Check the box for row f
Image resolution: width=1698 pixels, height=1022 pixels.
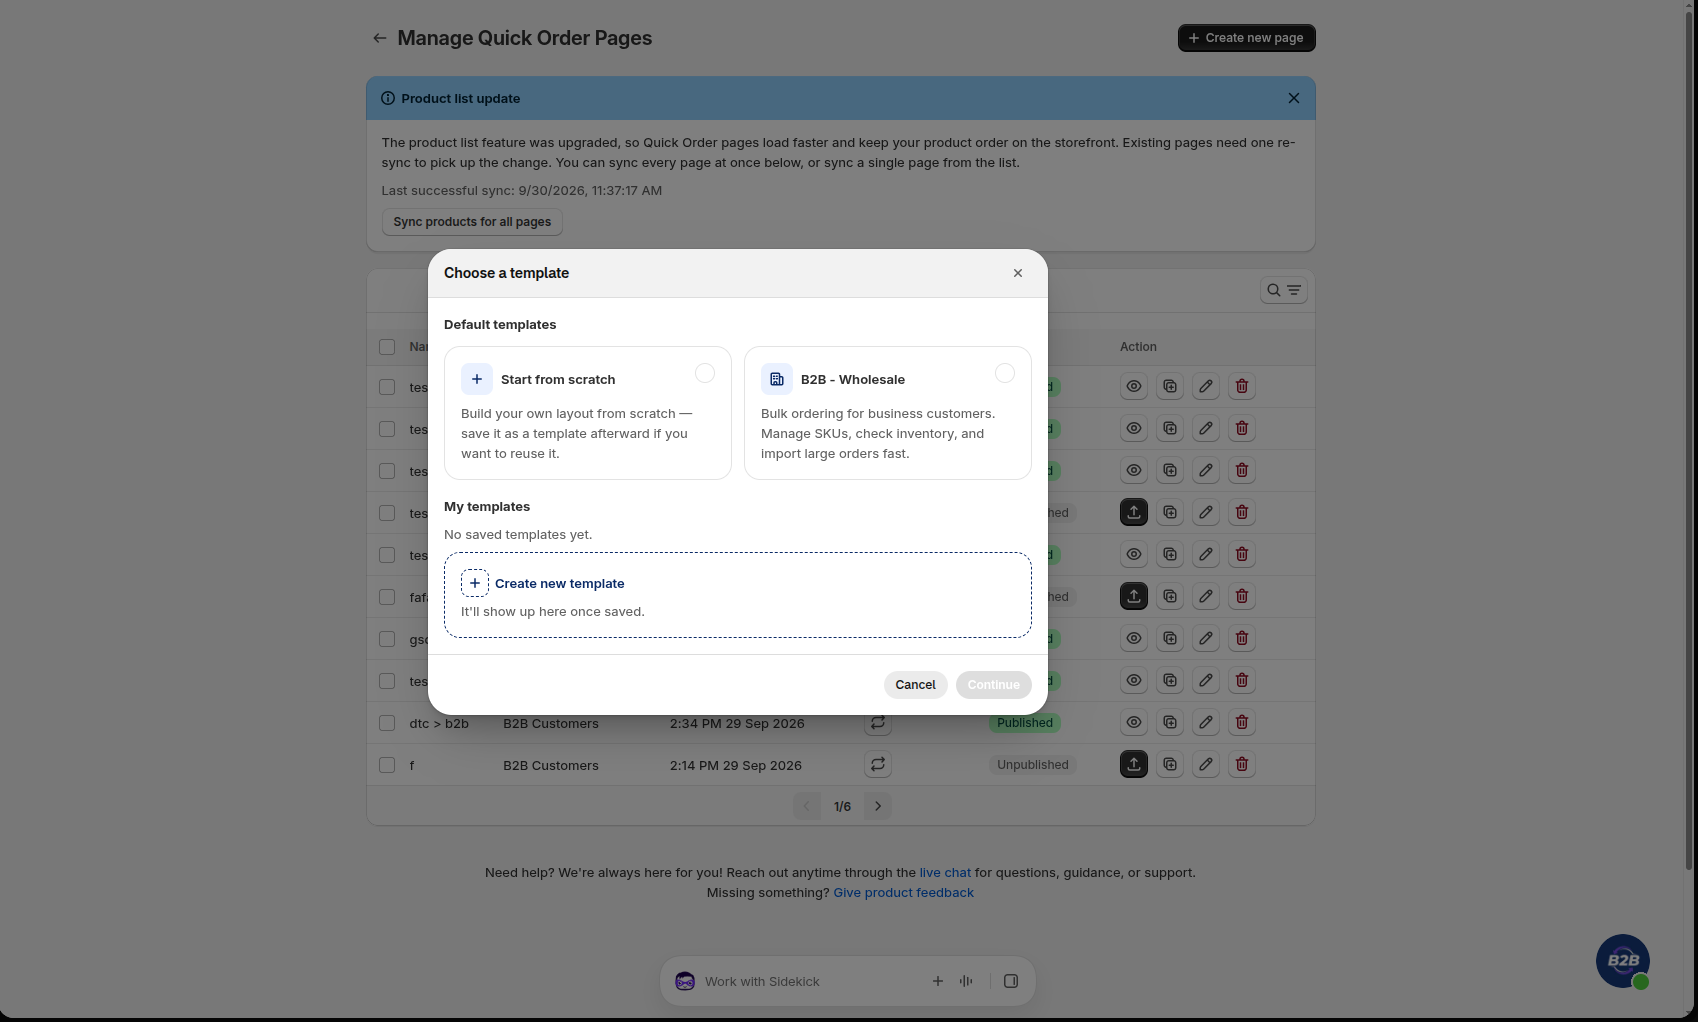click(x=387, y=765)
